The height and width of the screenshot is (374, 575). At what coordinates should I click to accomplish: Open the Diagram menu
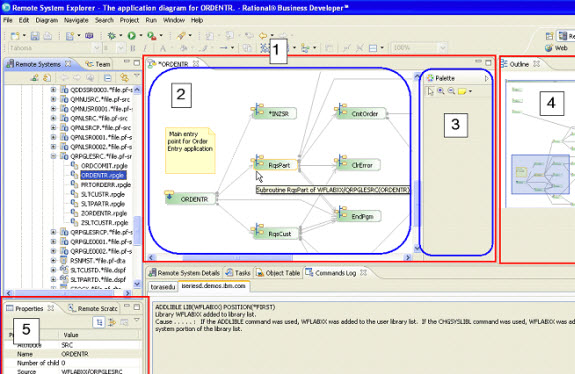point(47,20)
